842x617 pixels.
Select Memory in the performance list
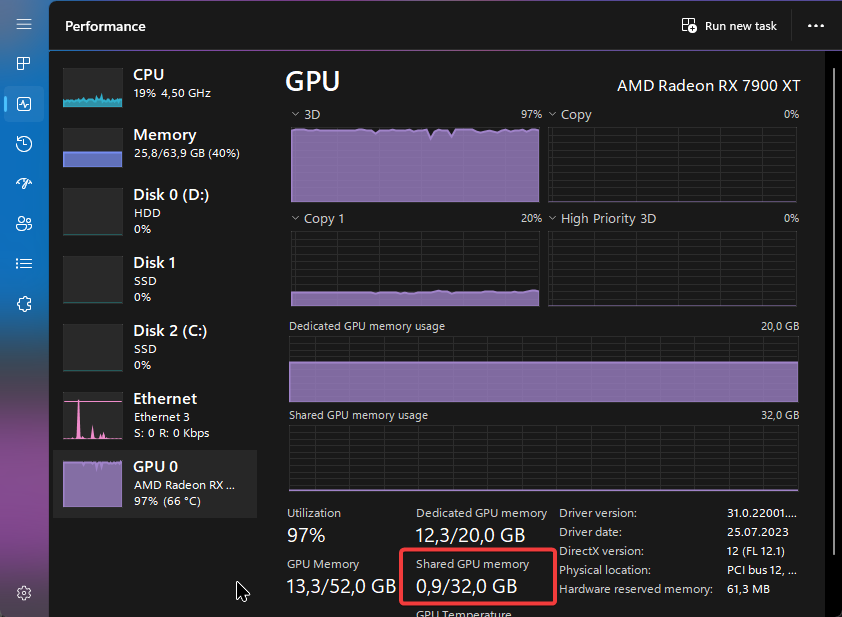[x=155, y=146]
